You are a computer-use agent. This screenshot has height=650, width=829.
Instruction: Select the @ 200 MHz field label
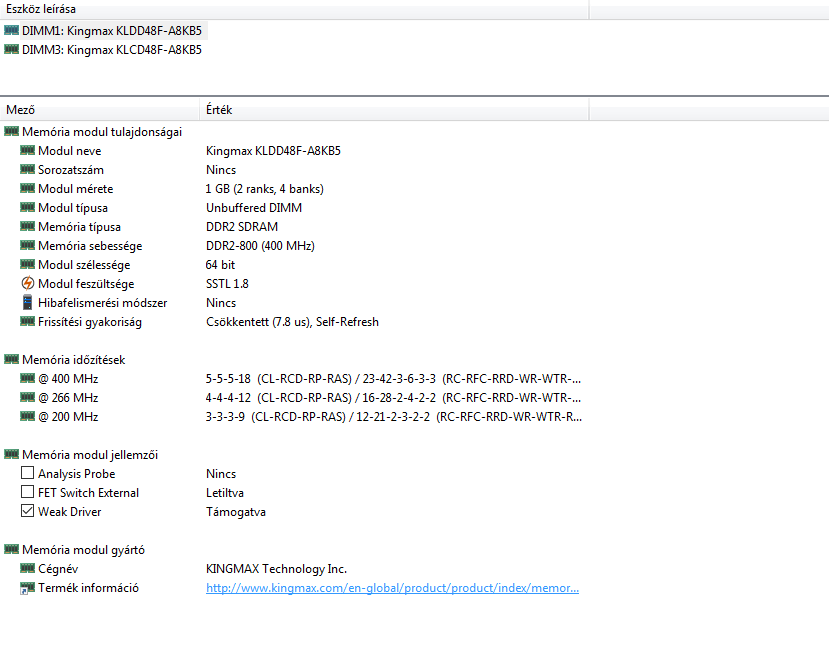coord(68,417)
